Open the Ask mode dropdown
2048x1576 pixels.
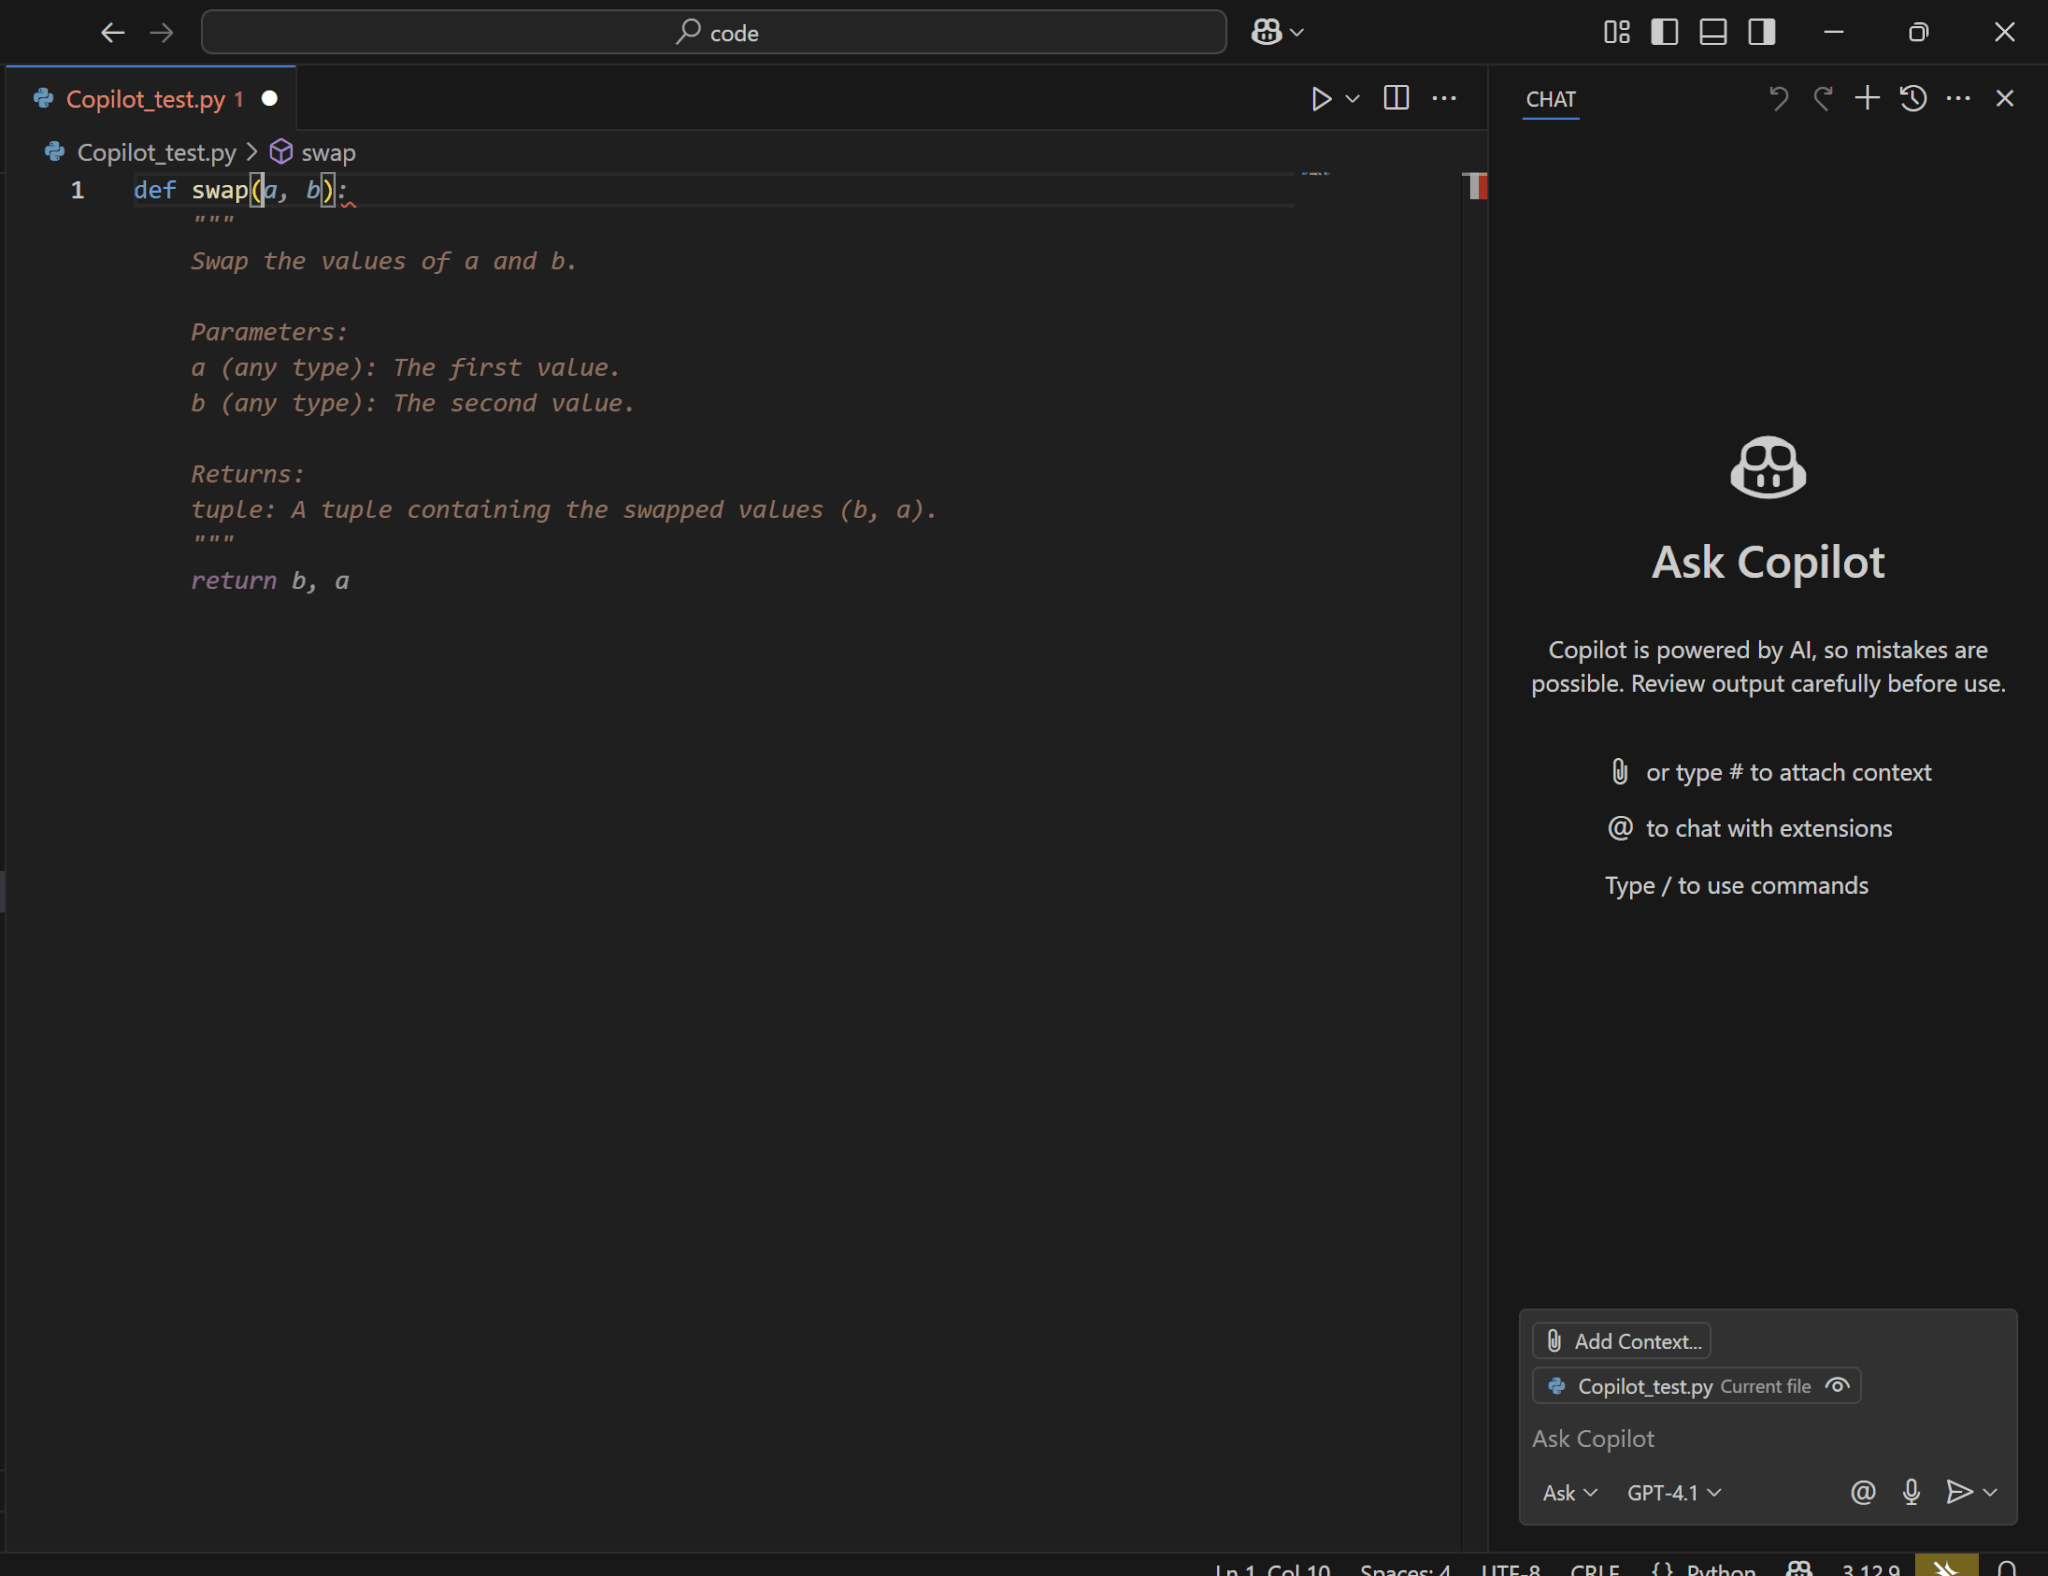pos(1569,1492)
